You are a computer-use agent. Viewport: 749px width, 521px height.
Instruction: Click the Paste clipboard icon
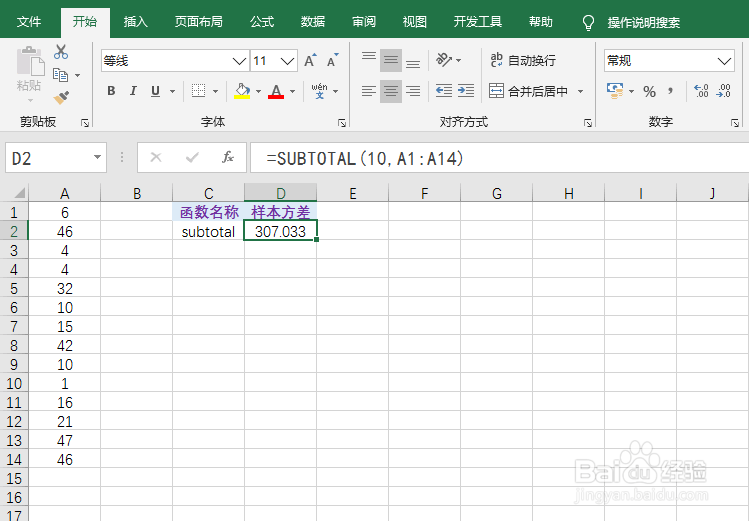click(30, 61)
